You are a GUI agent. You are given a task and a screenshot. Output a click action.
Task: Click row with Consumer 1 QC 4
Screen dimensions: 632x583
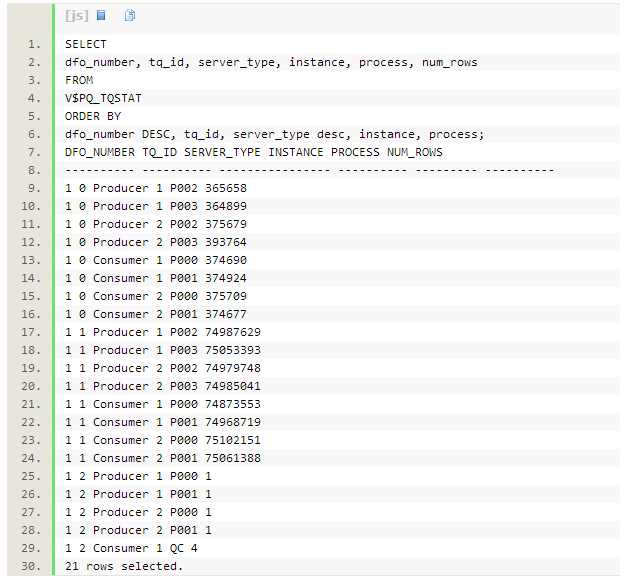(x=137, y=548)
